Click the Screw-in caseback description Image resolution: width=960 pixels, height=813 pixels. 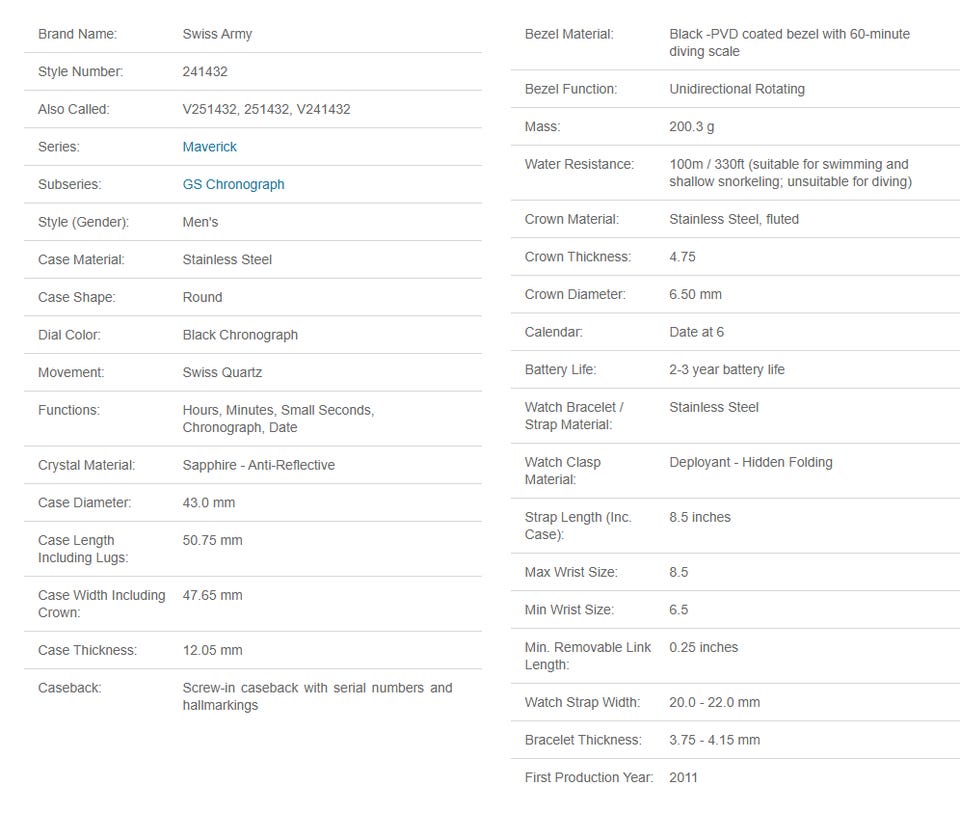tap(317, 697)
